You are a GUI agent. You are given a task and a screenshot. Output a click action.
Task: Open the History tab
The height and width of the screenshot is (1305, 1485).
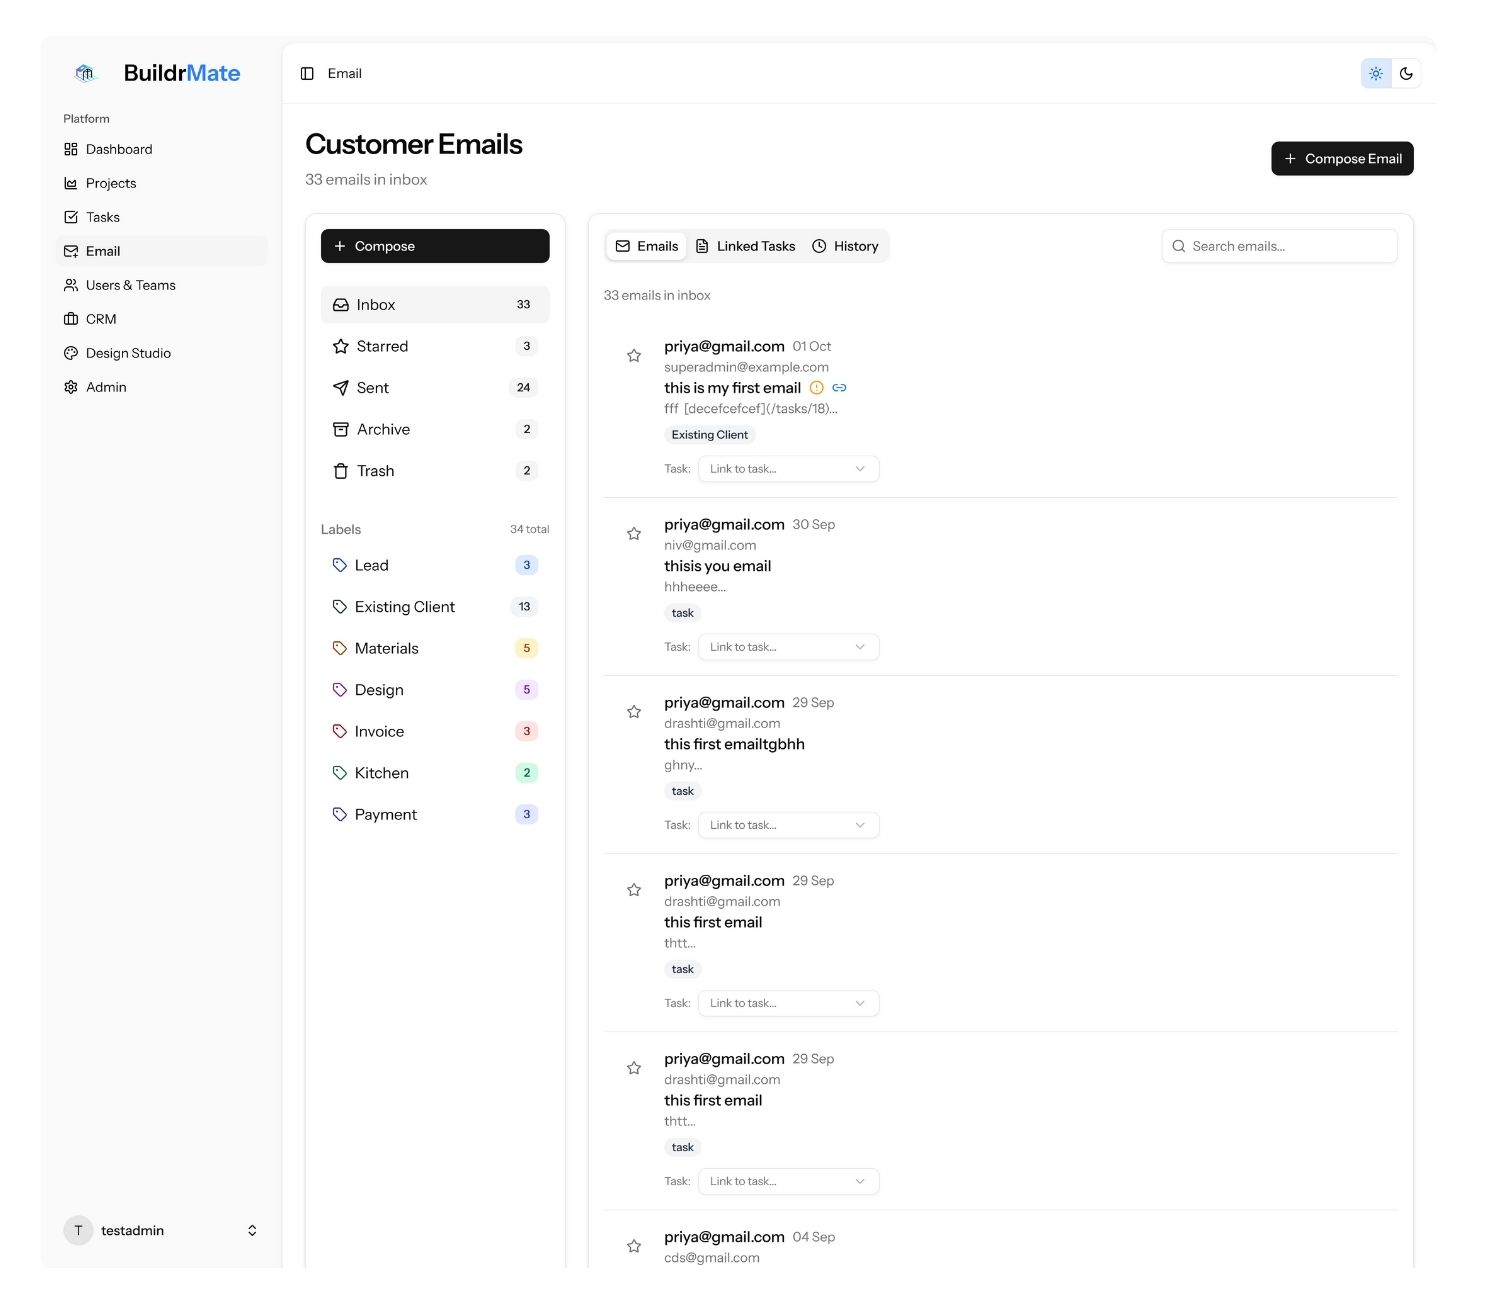coord(846,245)
